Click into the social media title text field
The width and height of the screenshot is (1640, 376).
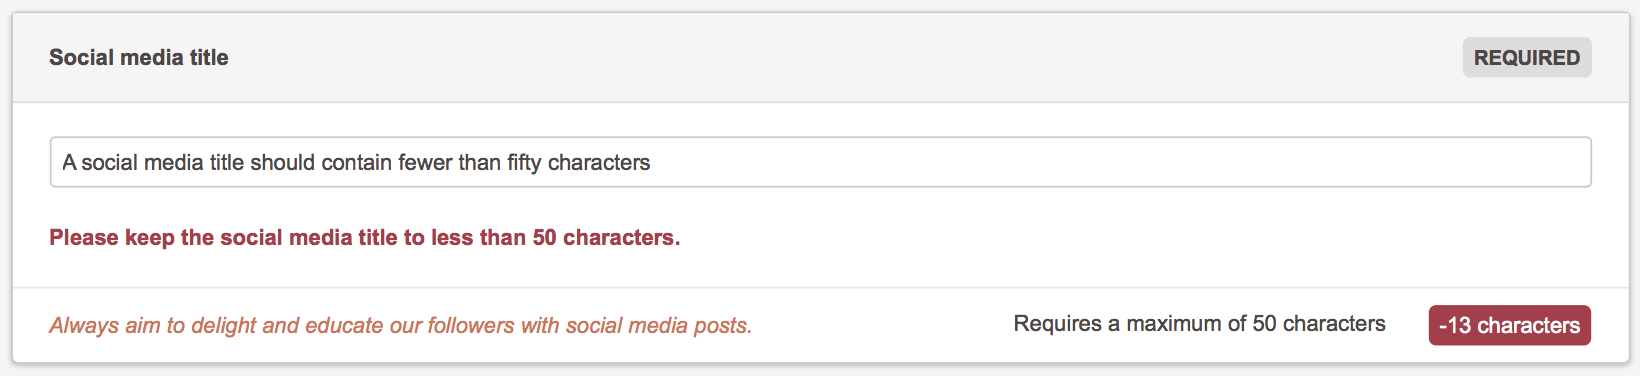click(820, 162)
